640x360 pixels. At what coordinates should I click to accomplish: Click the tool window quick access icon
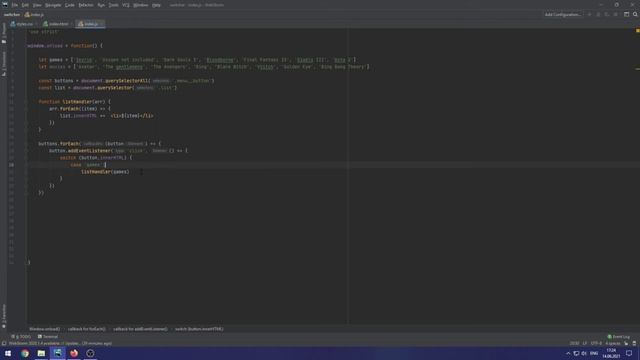(4, 344)
